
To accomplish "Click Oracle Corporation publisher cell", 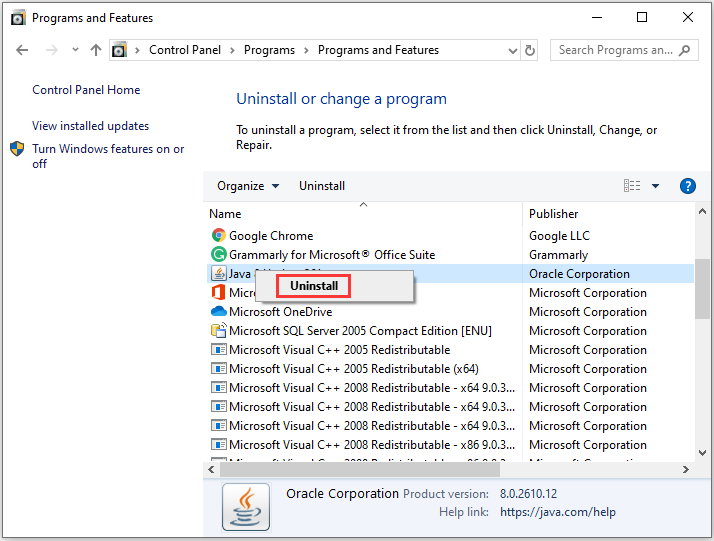I will [x=579, y=274].
